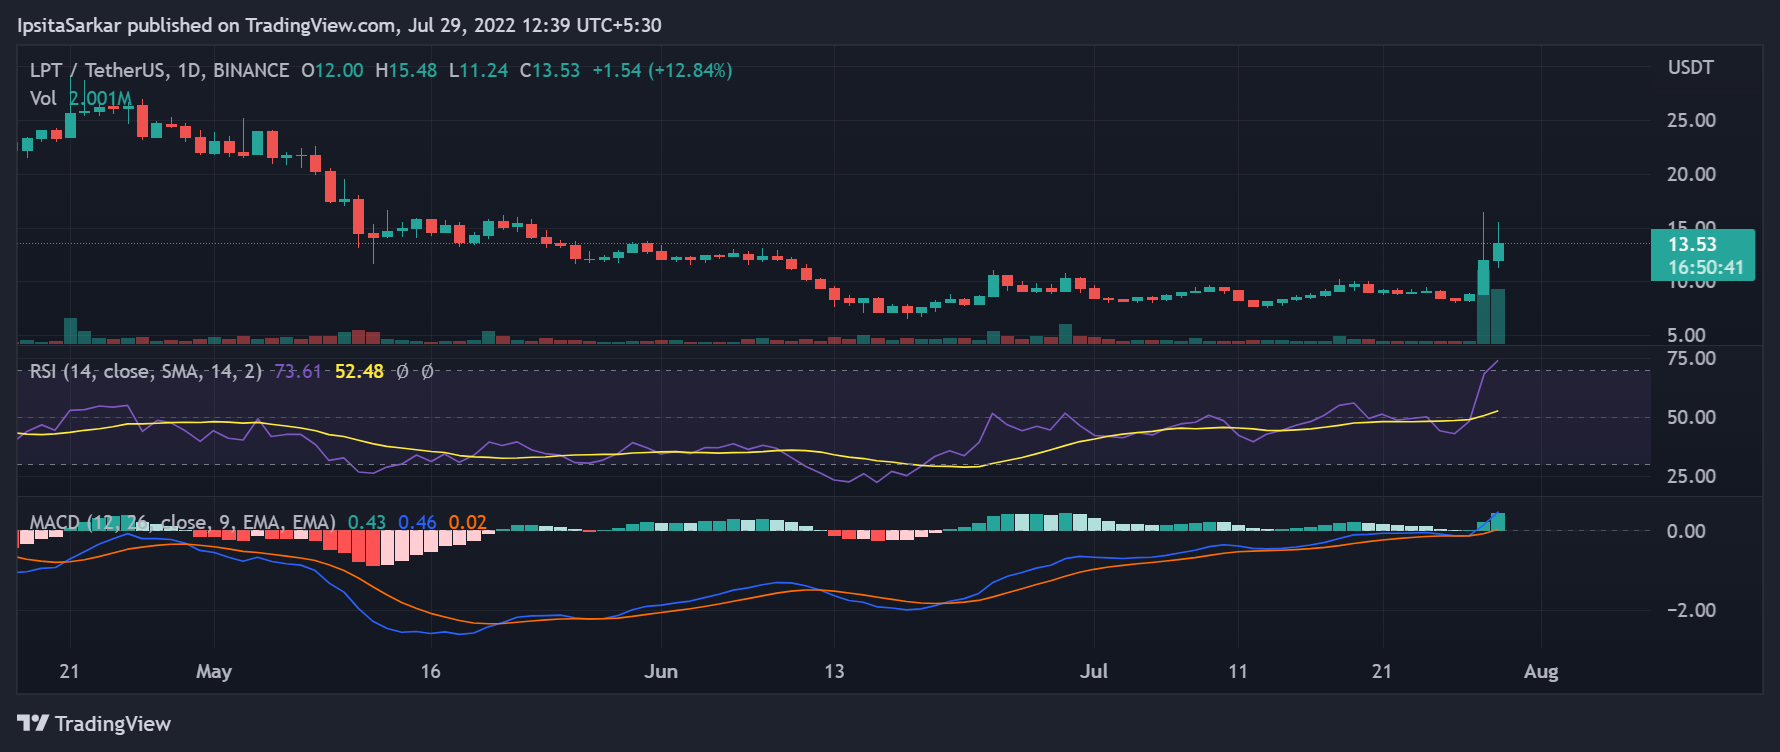
Task: Click the '16' time axis label
Action: click(430, 671)
